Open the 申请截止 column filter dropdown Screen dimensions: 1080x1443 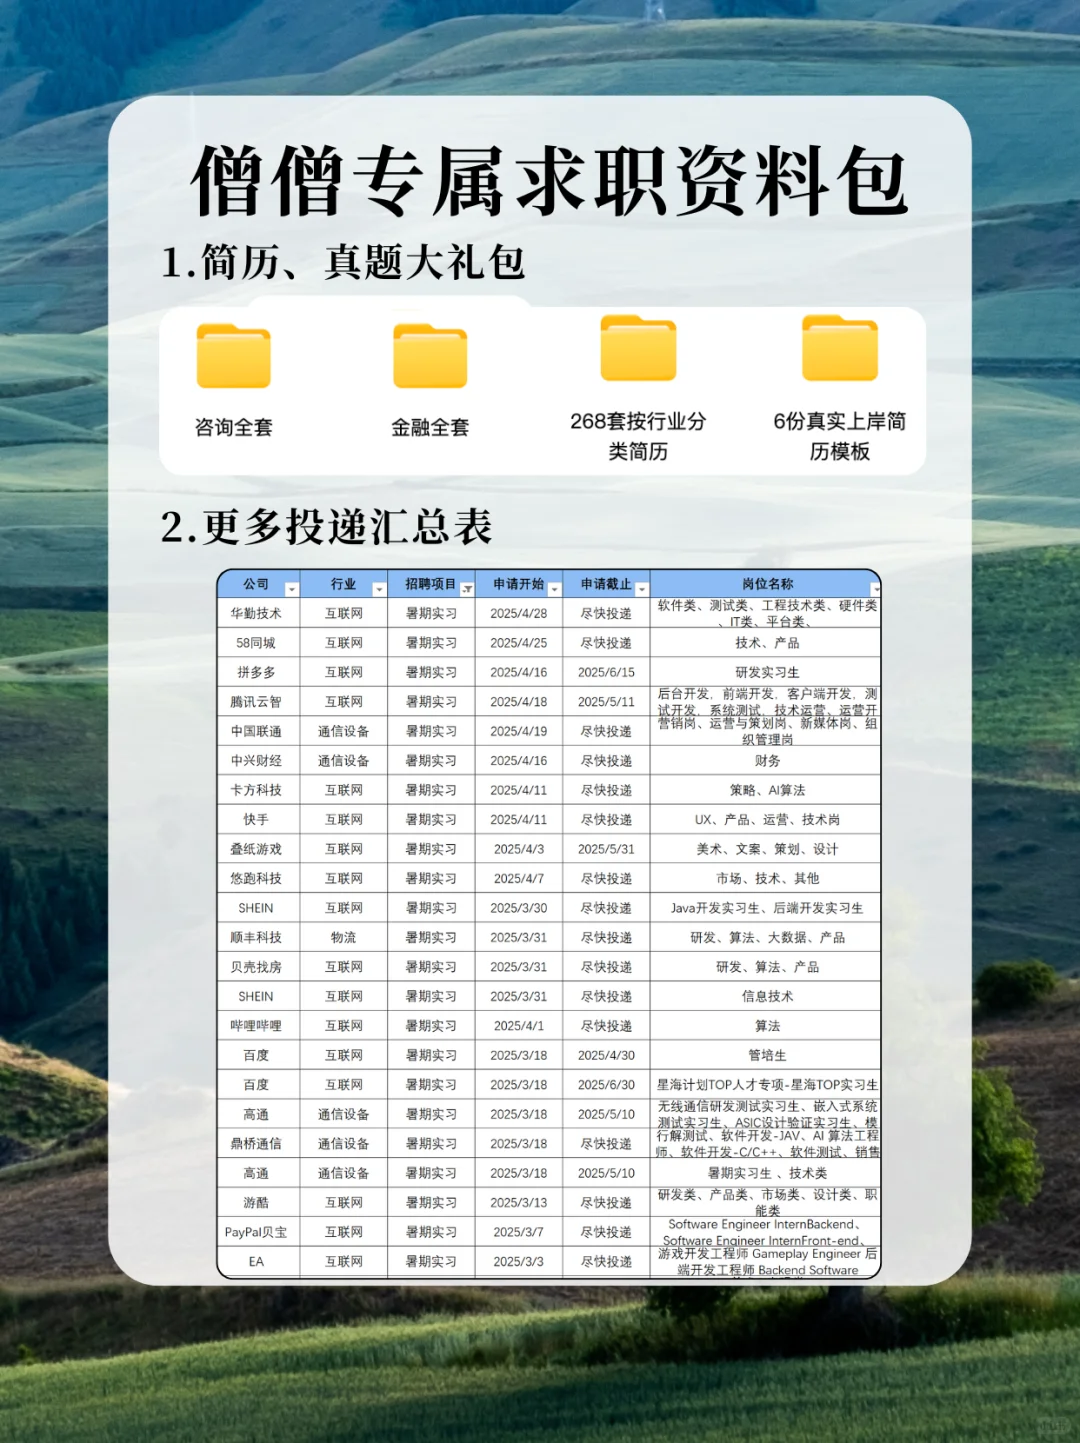[x=642, y=589]
